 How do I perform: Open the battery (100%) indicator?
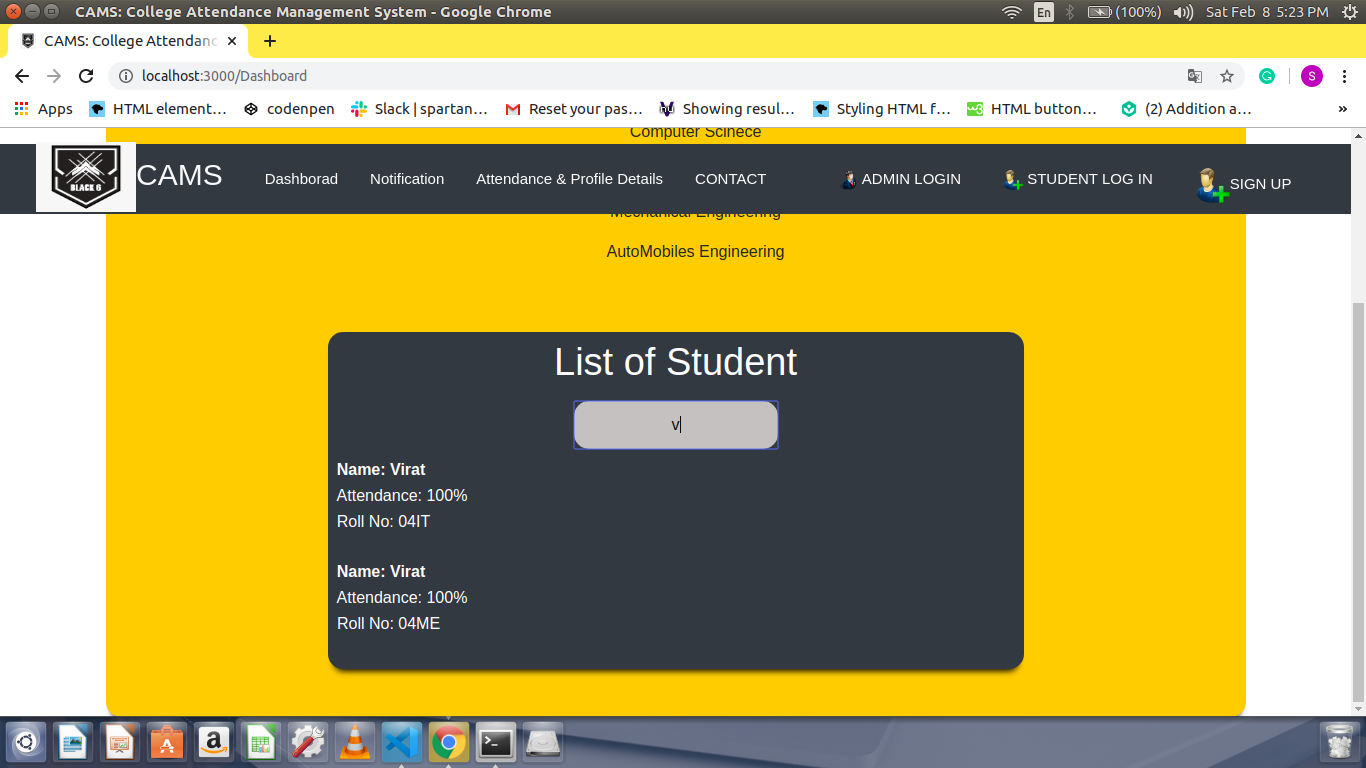click(x=1124, y=12)
